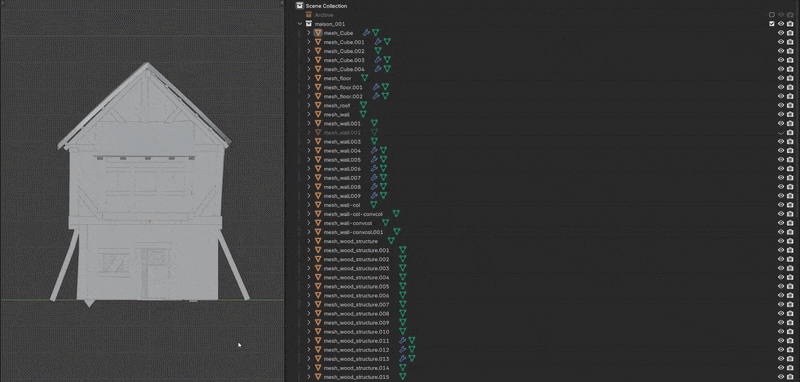Expand the mesh_Cube object row

click(x=309, y=33)
